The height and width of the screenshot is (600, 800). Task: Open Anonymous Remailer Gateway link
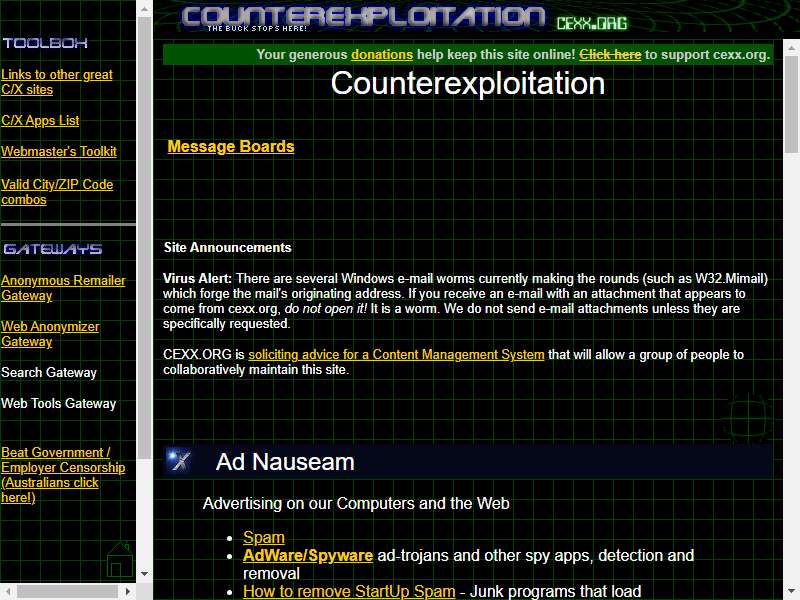coord(63,288)
